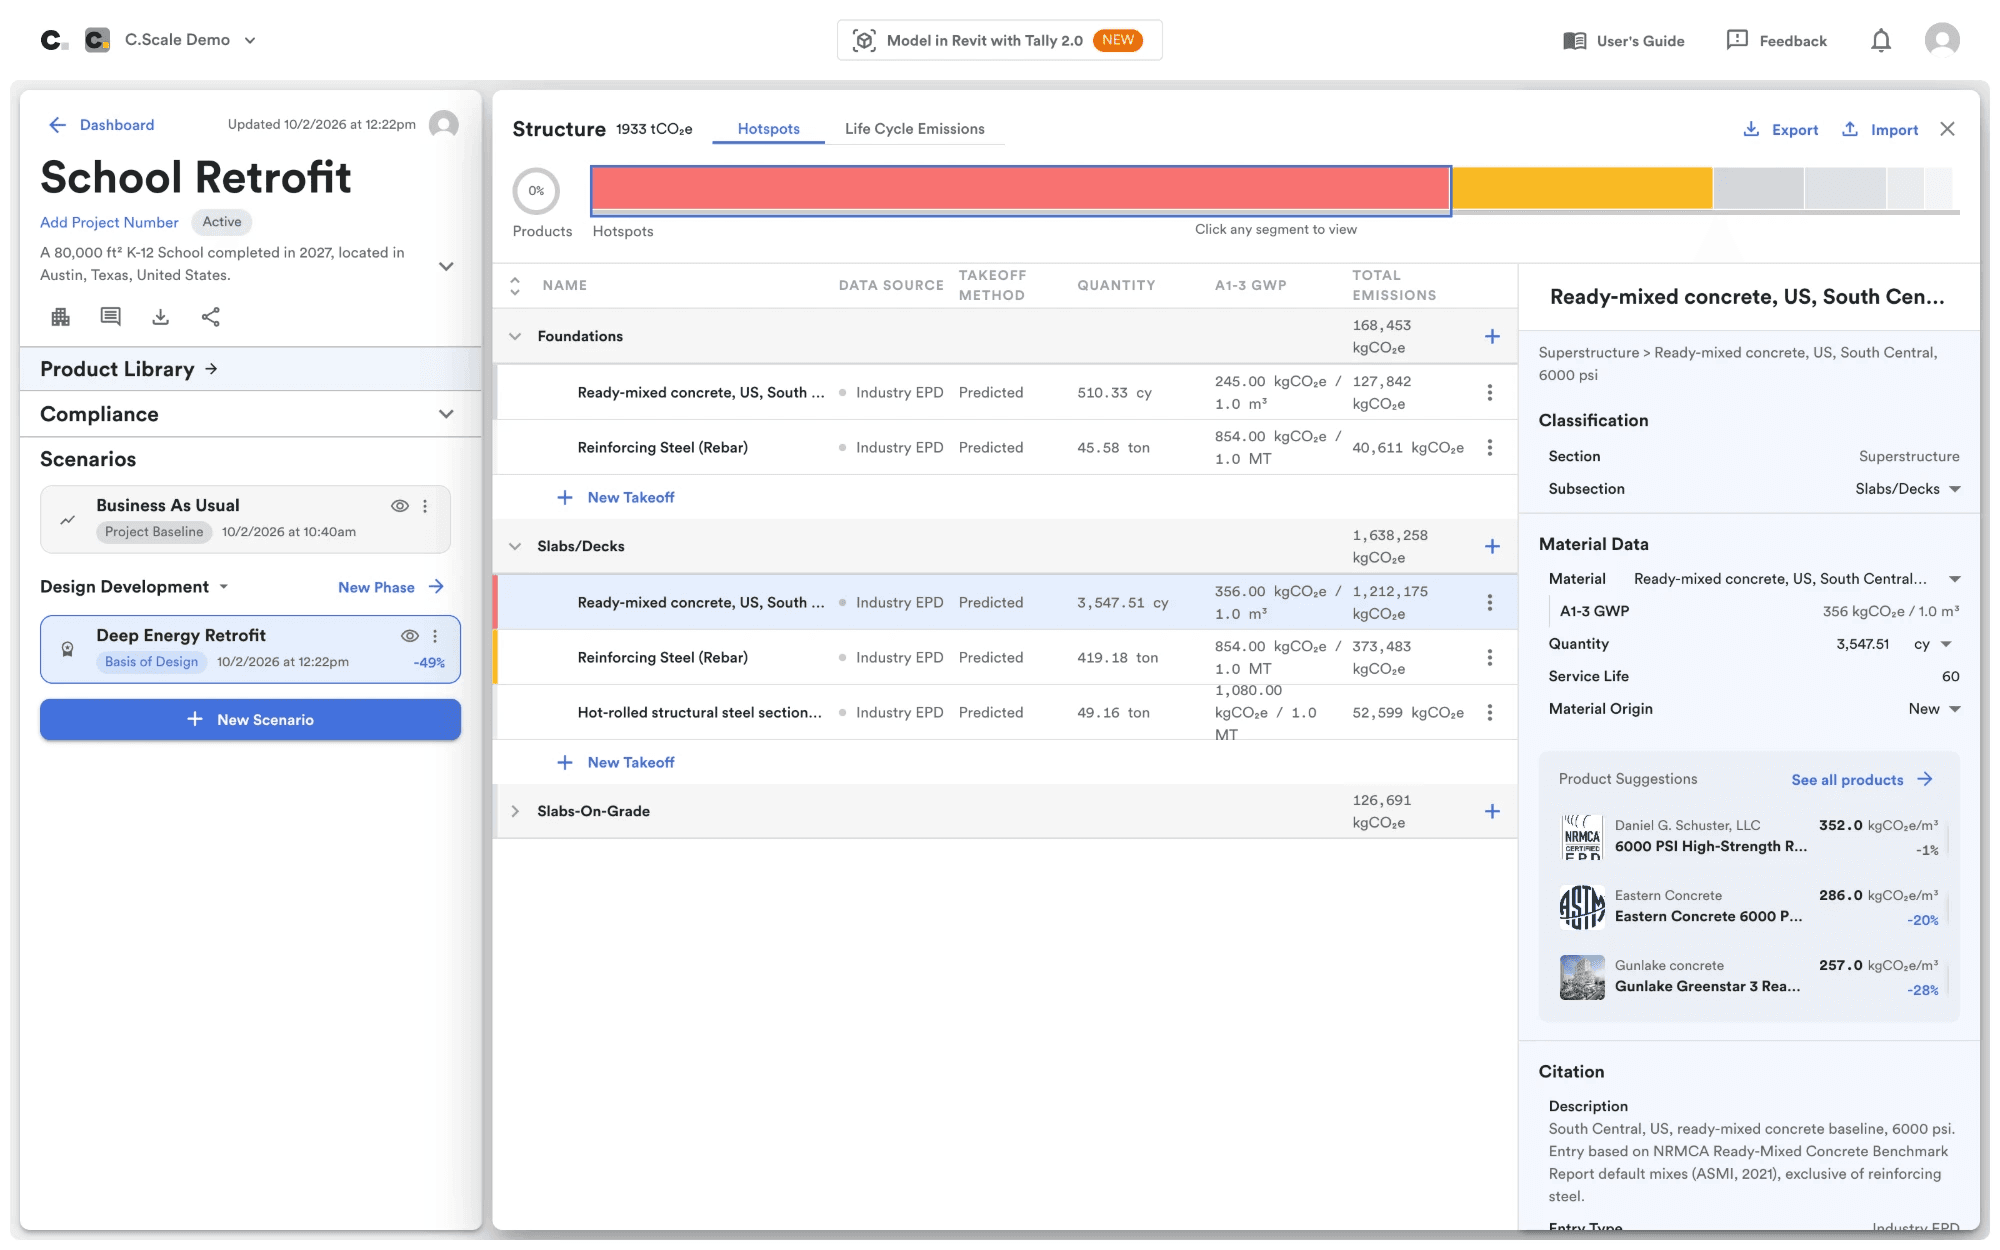Toggle visibility of Business As Usual scenario
Screen dimensions: 2000x1250
[400, 506]
